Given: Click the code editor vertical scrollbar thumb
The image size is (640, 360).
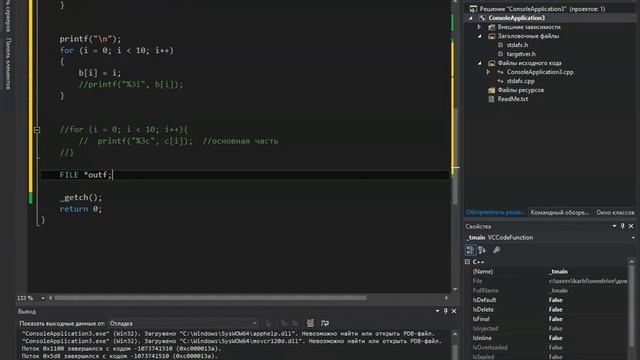Looking at the screenshot, I should pyautogui.click(x=455, y=156).
